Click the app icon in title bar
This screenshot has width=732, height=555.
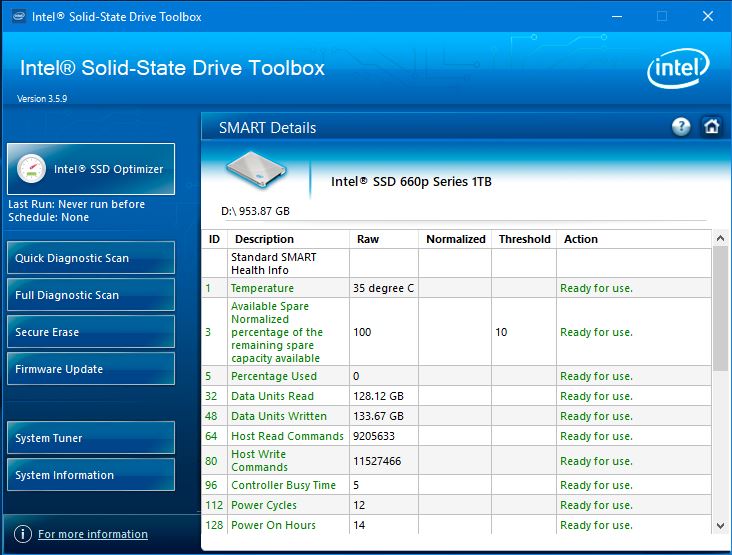(x=19, y=16)
